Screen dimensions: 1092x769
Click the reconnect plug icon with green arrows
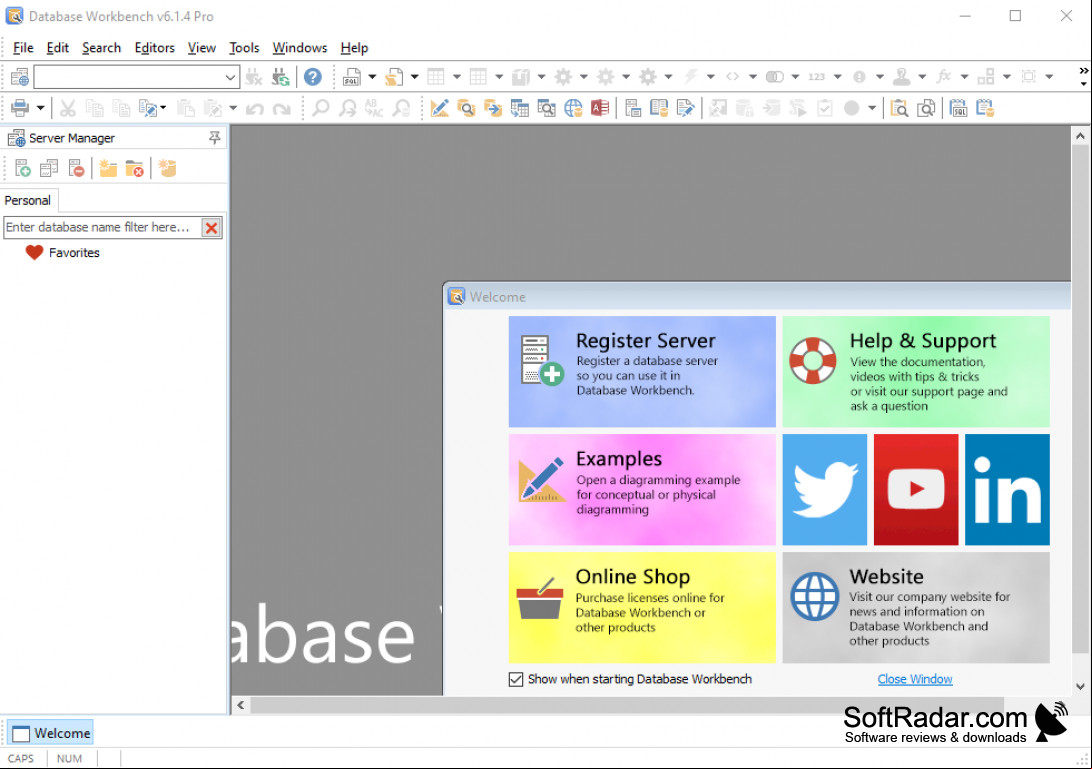[x=281, y=77]
